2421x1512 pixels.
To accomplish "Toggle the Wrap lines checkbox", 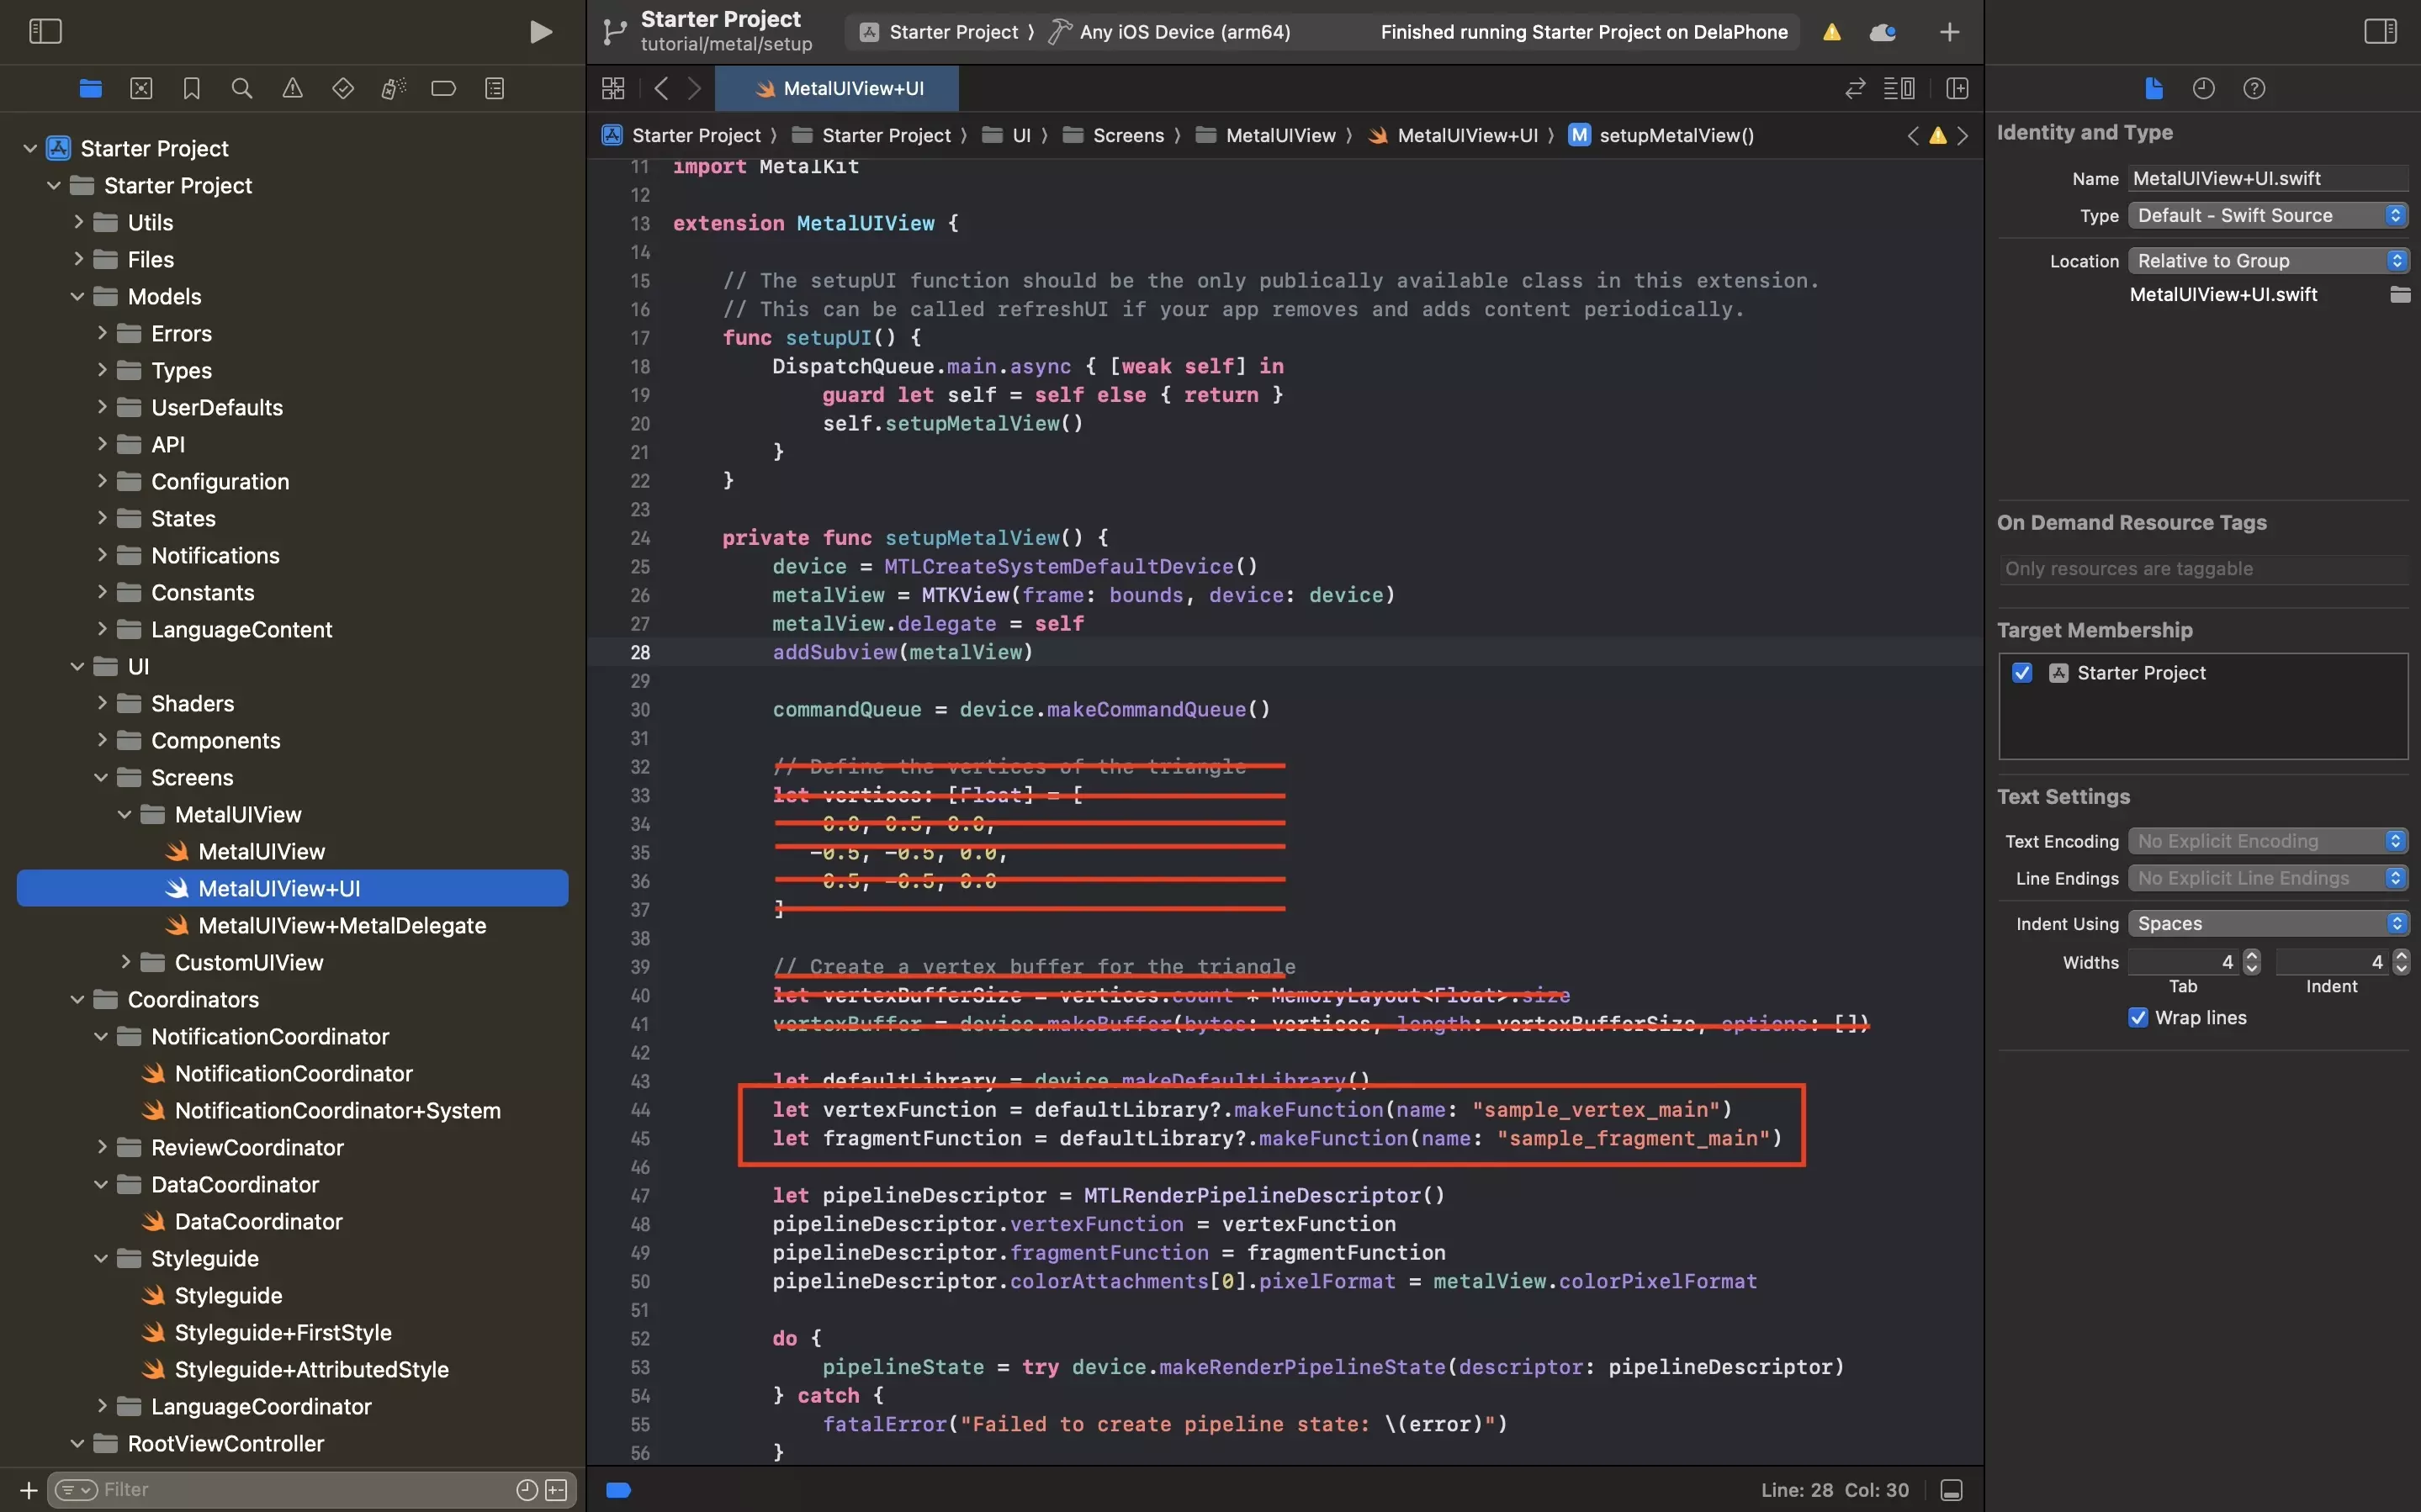I will click(2138, 1017).
